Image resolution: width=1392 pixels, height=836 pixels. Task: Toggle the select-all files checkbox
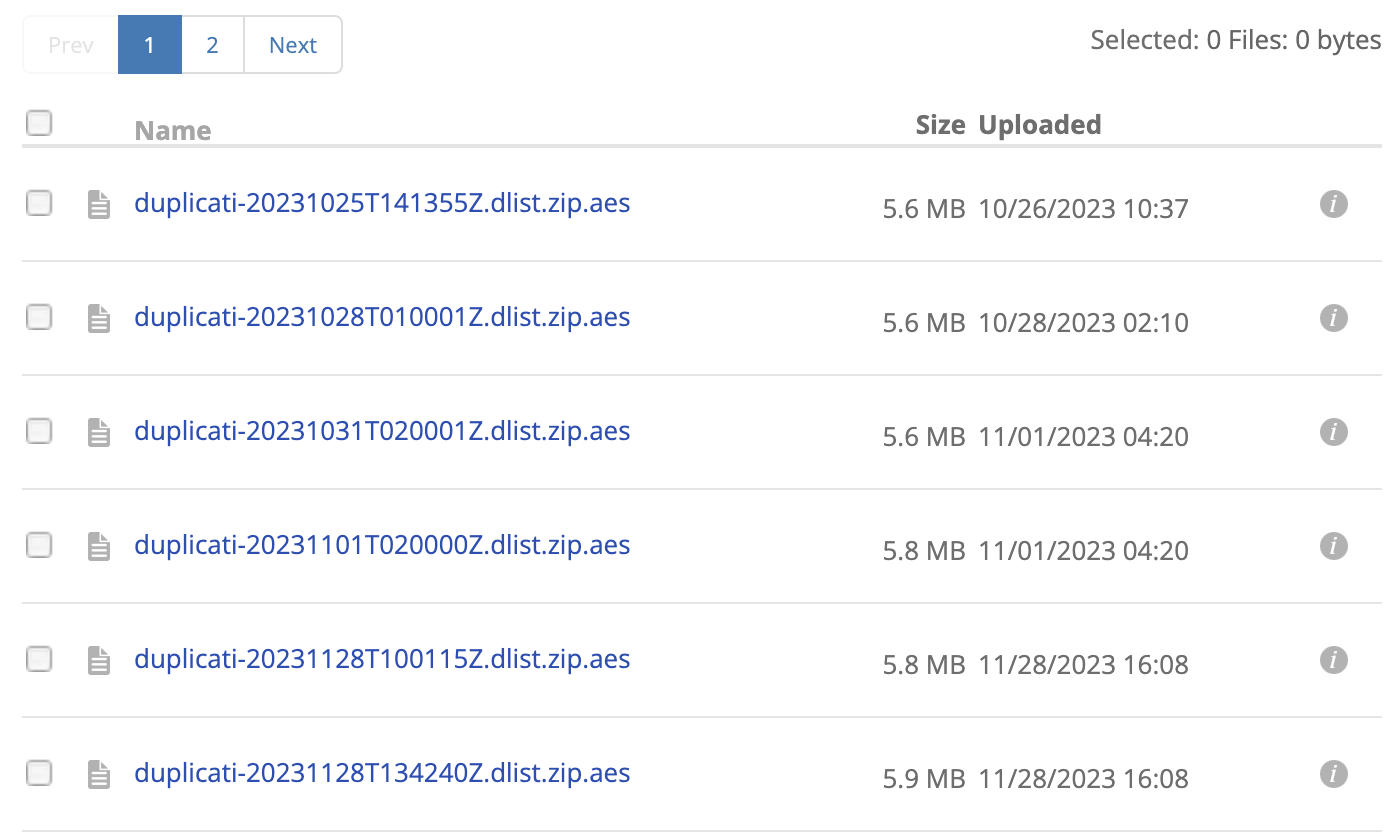(x=39, y=123)
